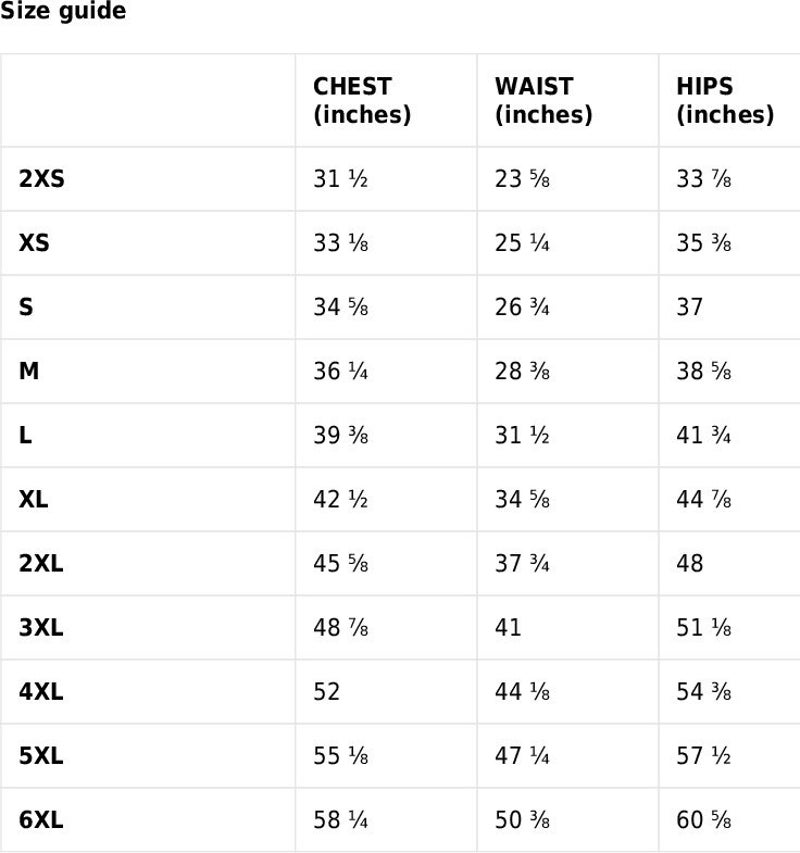800x853 pixels.
Task: Select the 48 hips value for 2XL
Action: pyautogui.click(x=690, y=564)
